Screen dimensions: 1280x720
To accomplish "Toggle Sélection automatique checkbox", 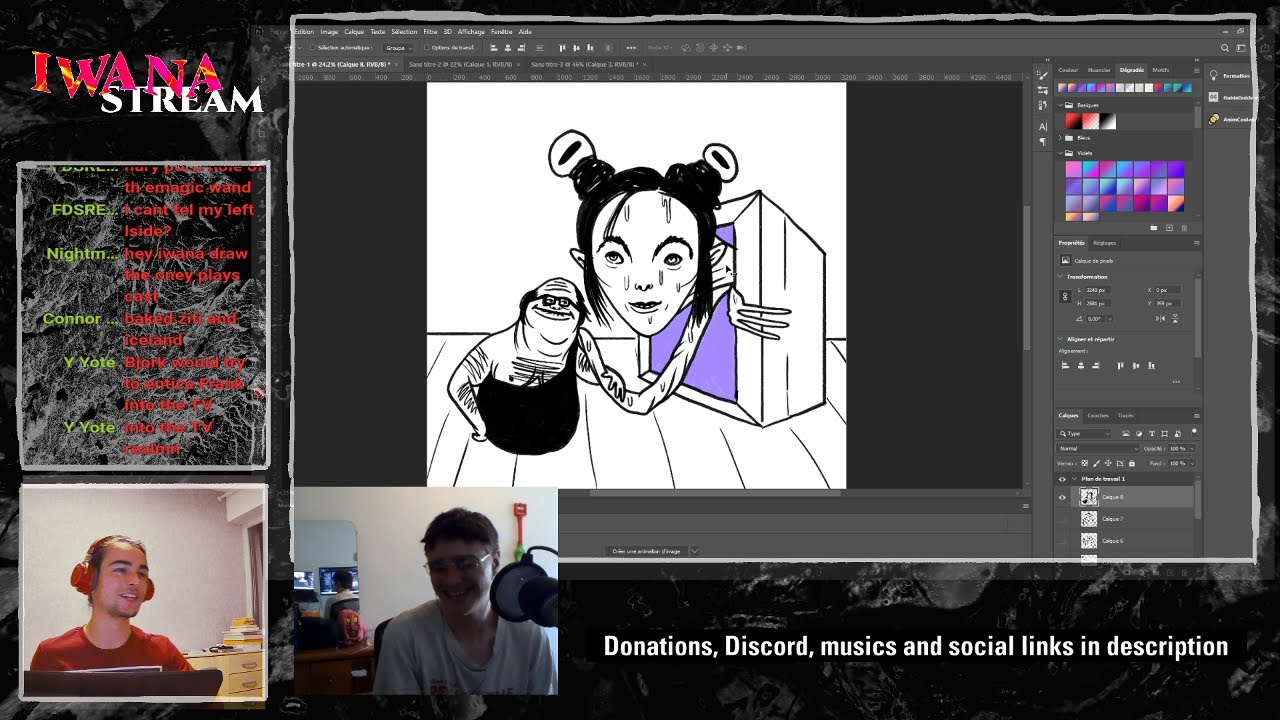I will (312, 47).
